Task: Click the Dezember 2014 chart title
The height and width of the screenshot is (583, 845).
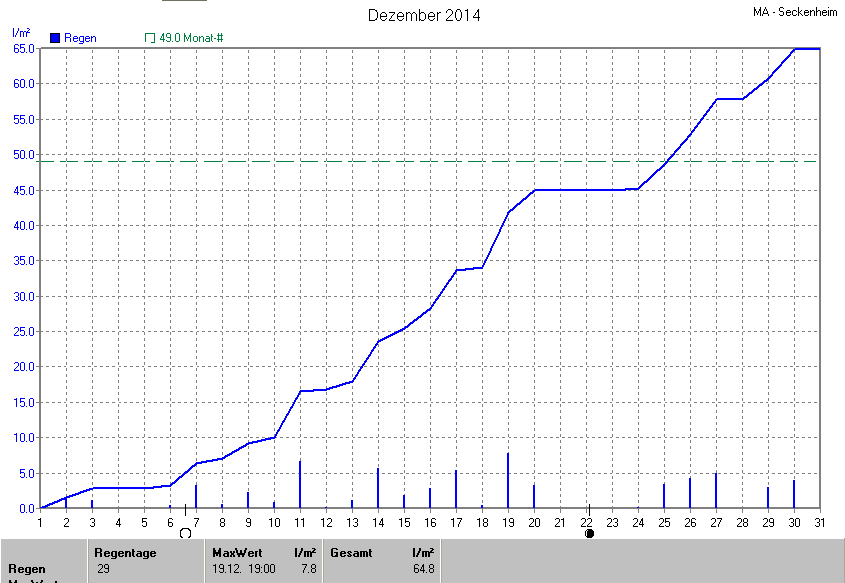Action: (424, 15)
